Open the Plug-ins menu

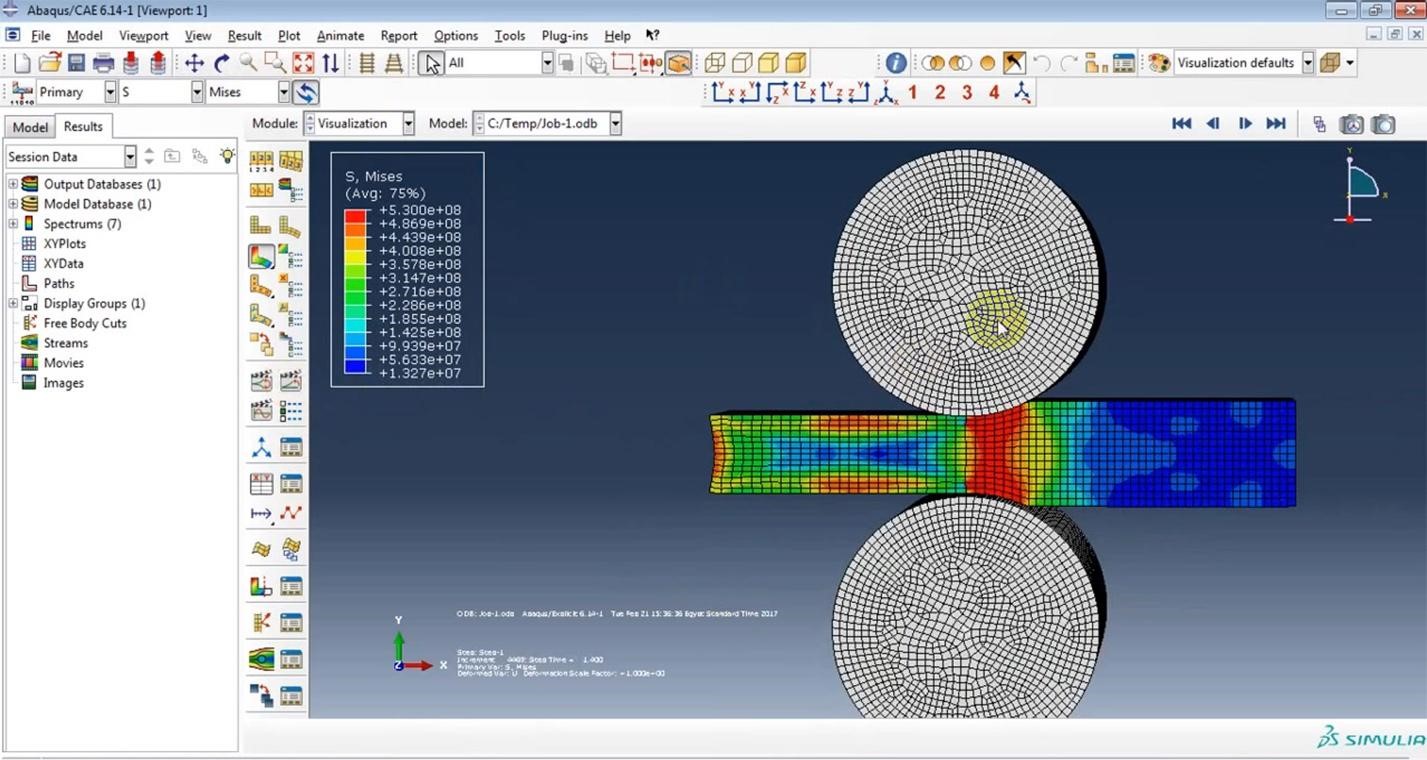click(565, 35)
